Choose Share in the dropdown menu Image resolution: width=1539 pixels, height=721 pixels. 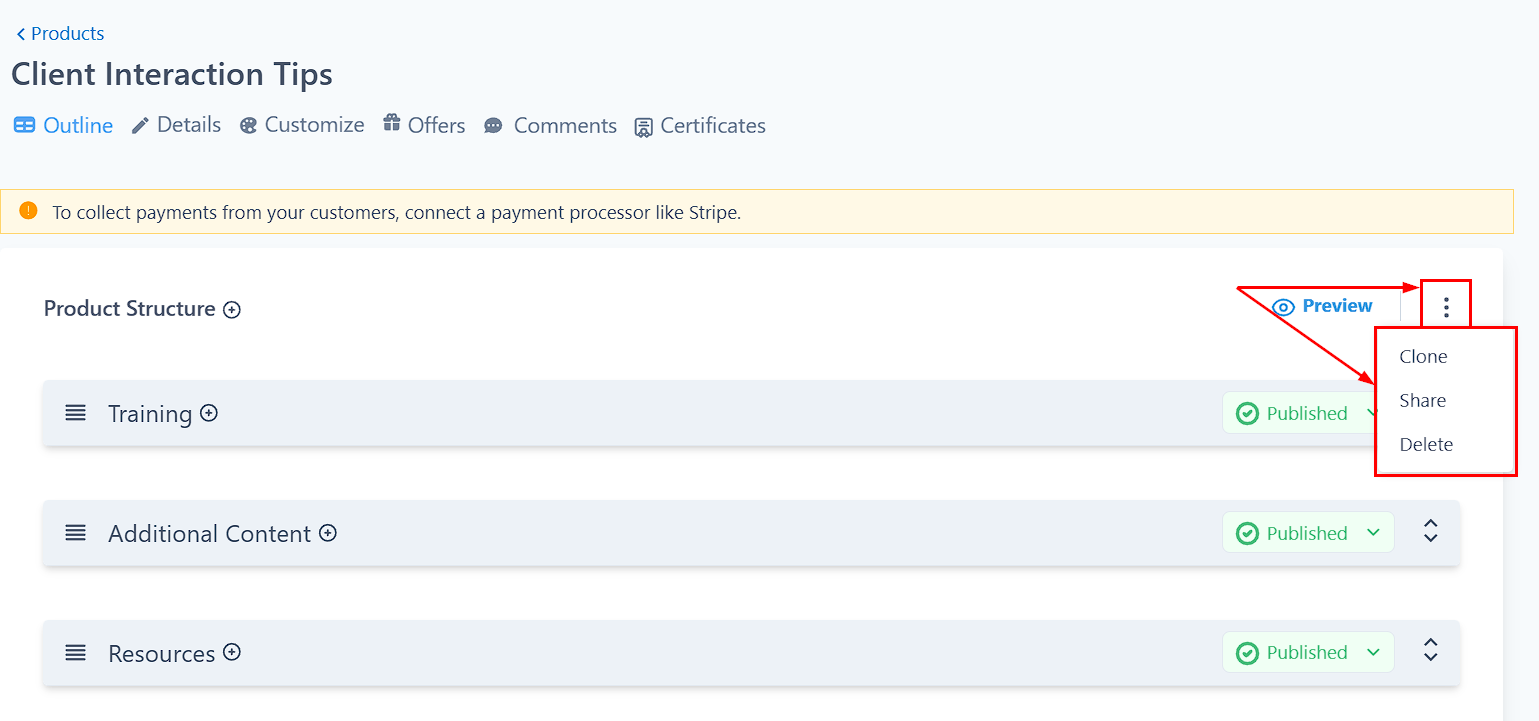[1422, 401]
